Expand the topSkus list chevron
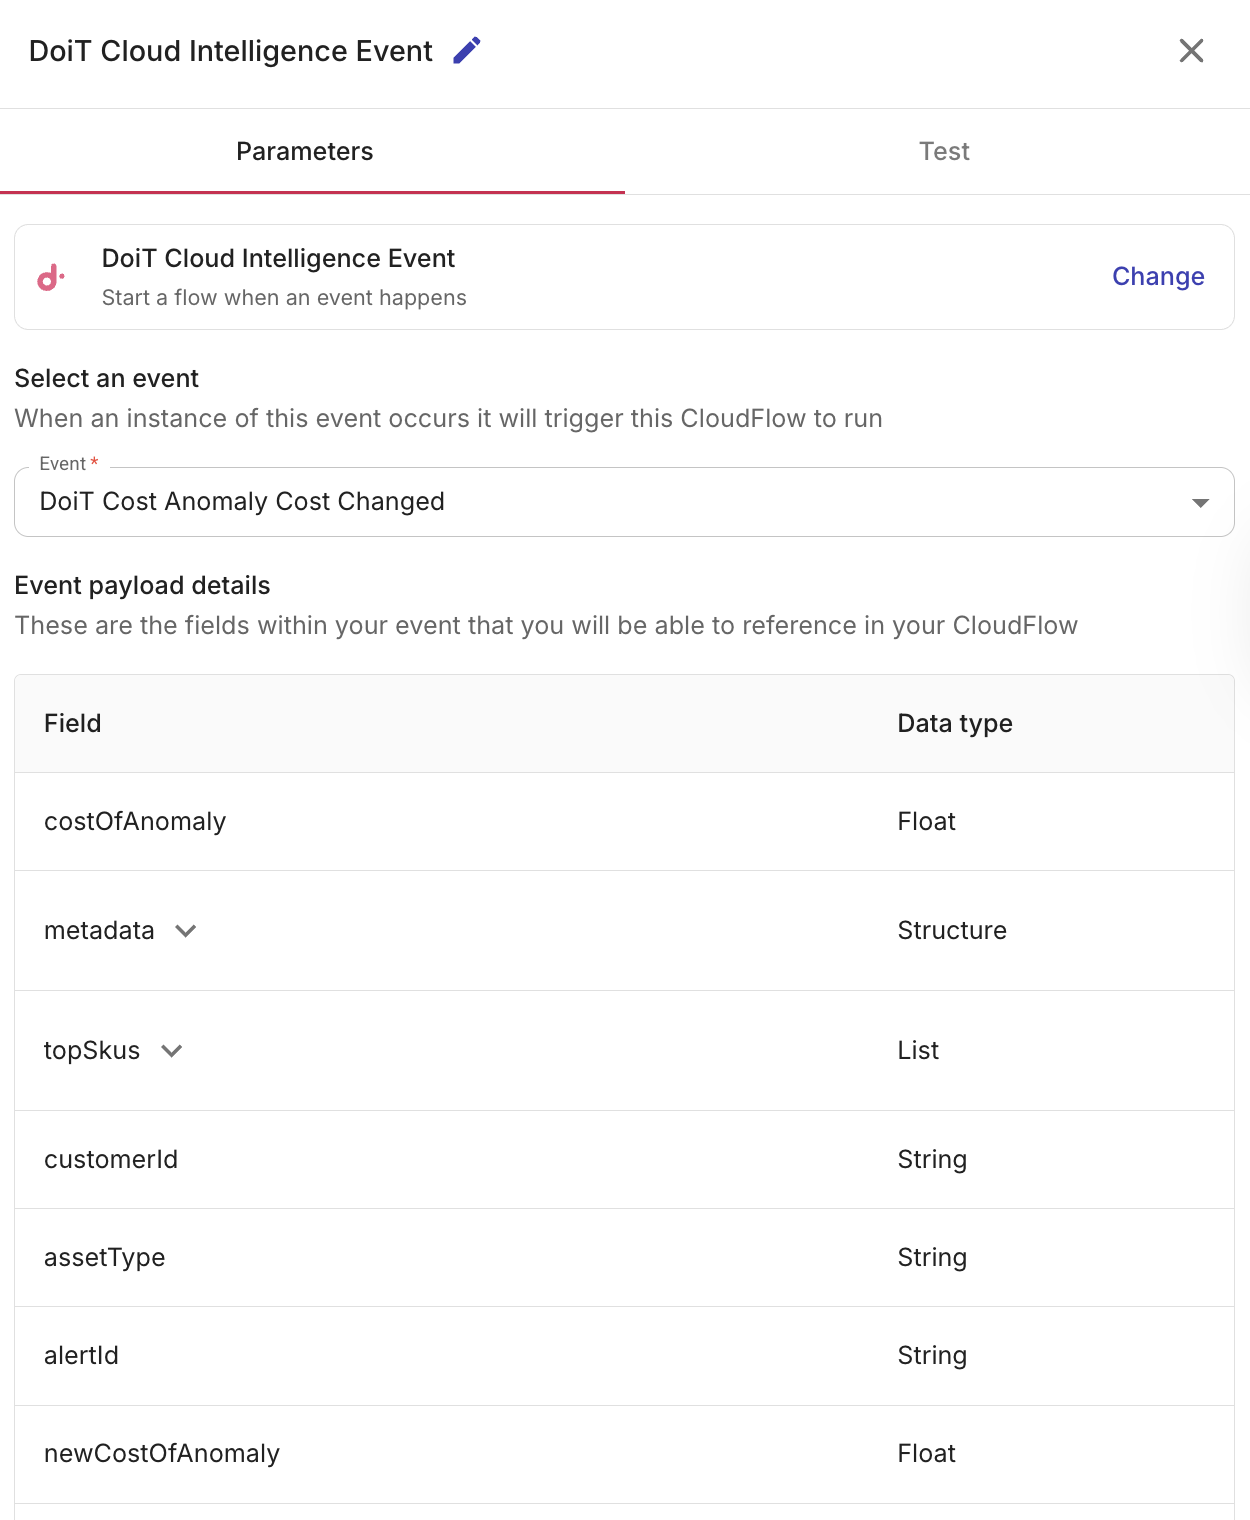The image size is (1250, 1520). pos(172,1051)
